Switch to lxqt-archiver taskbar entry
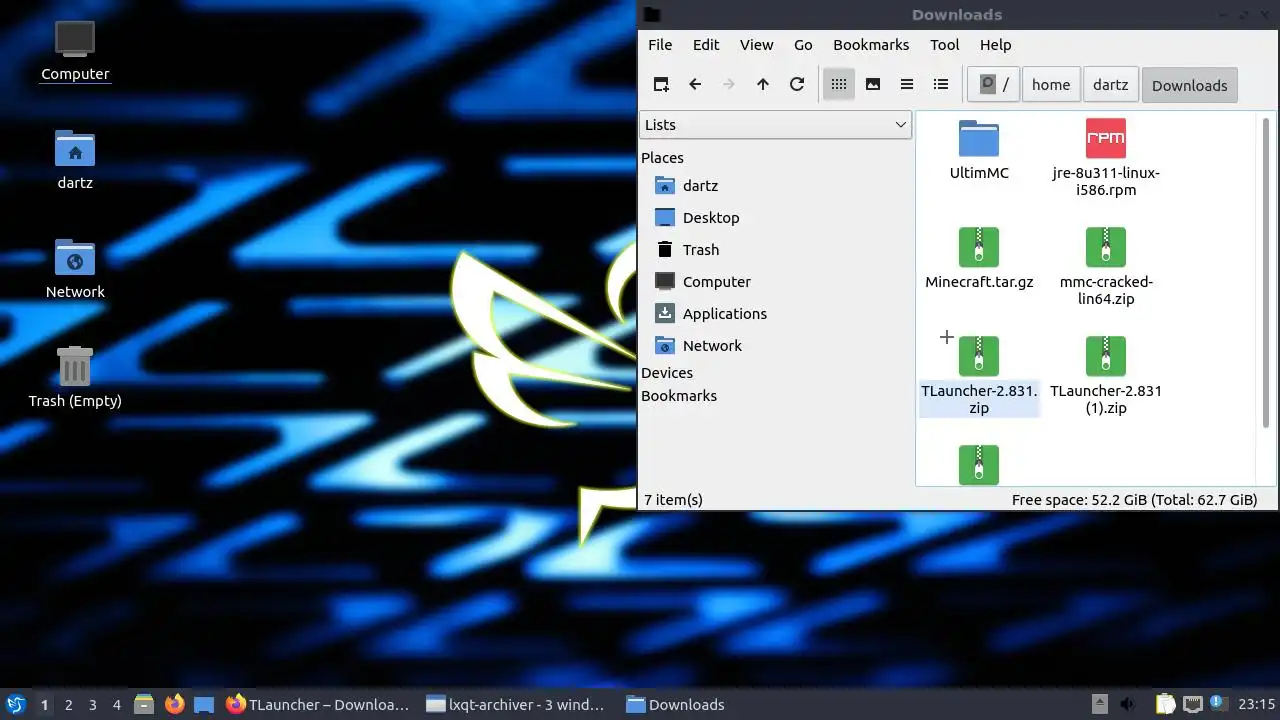This screenshot has width=1280, height=720. 517,704
